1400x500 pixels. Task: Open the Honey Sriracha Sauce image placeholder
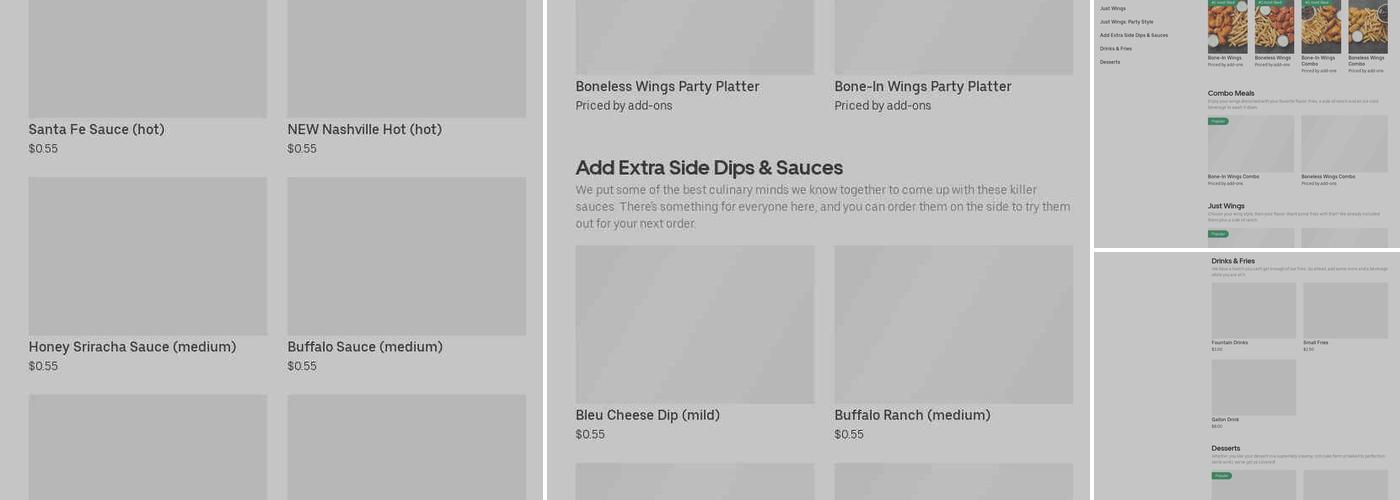[147, 256]
